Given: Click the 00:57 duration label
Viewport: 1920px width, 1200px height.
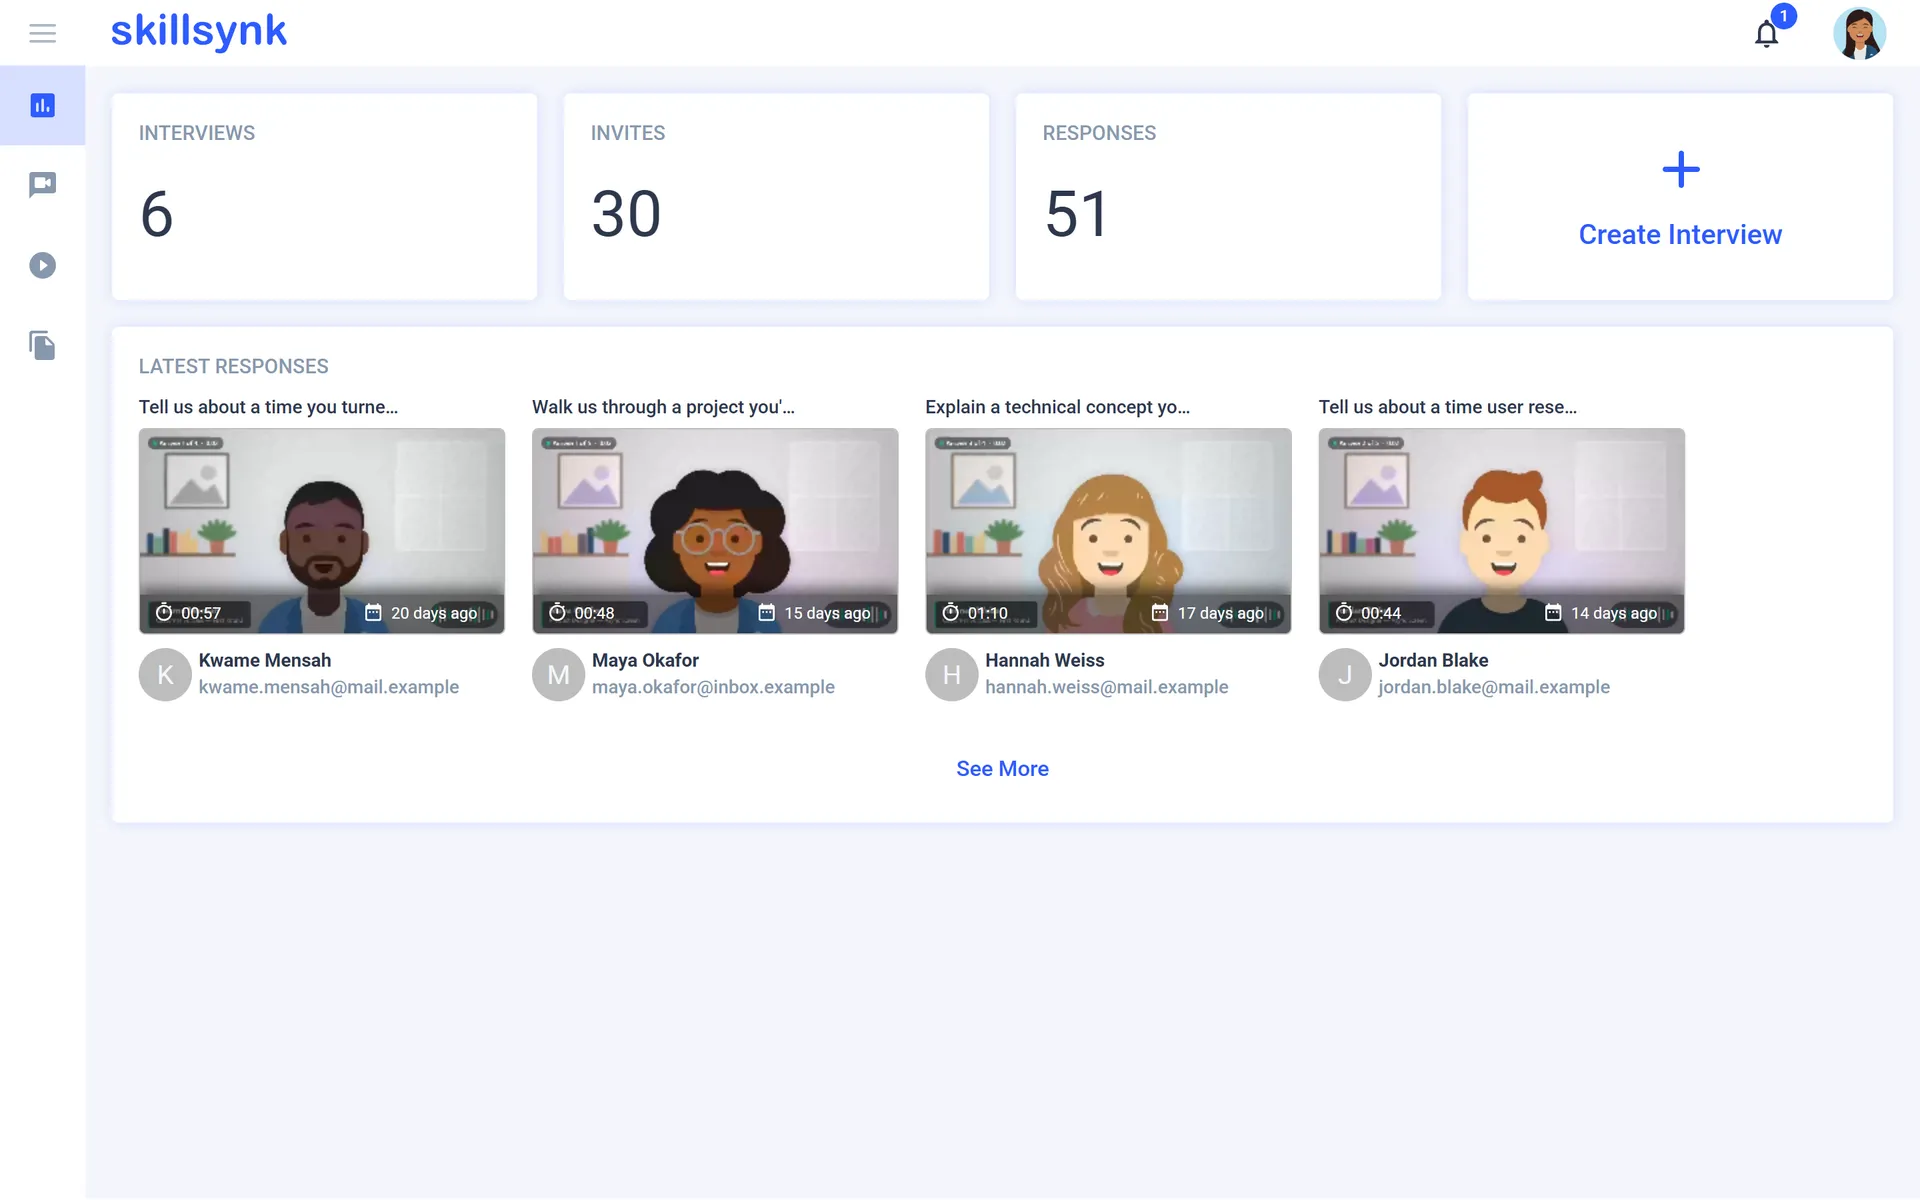Looking at the screenshot, I should (x=201, y=613).
